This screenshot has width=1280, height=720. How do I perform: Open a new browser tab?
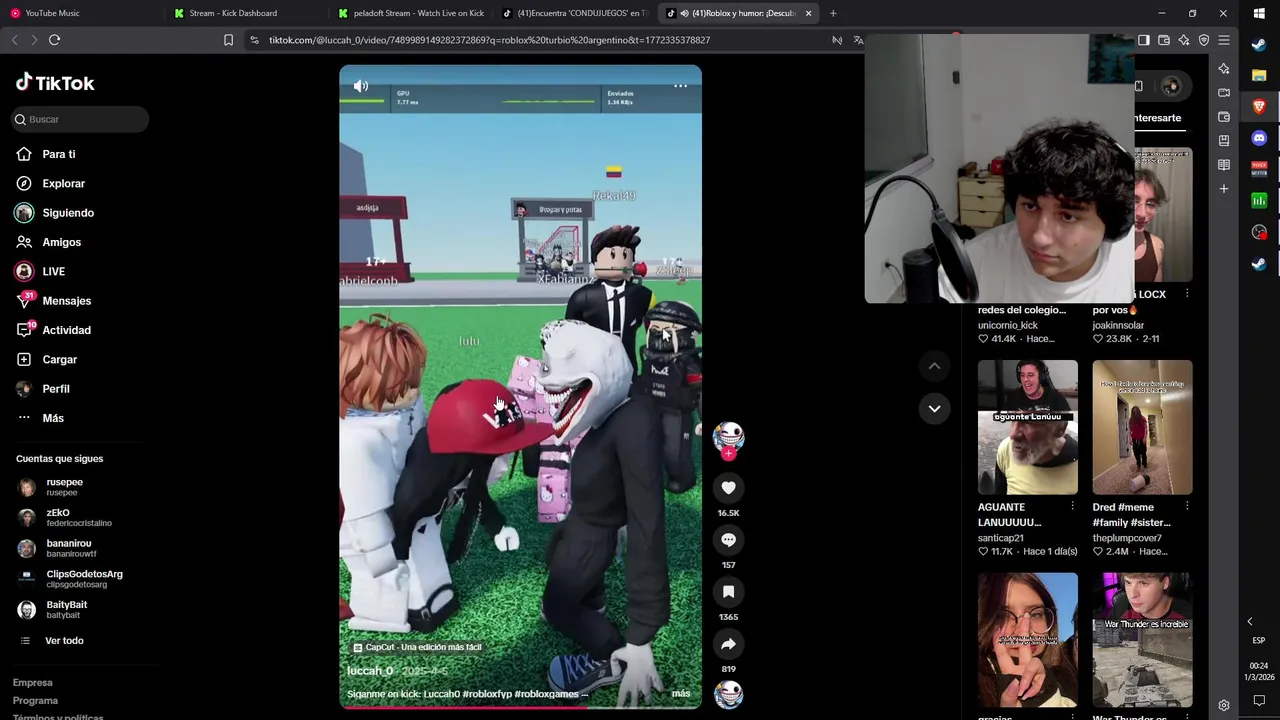coord(833,13)
